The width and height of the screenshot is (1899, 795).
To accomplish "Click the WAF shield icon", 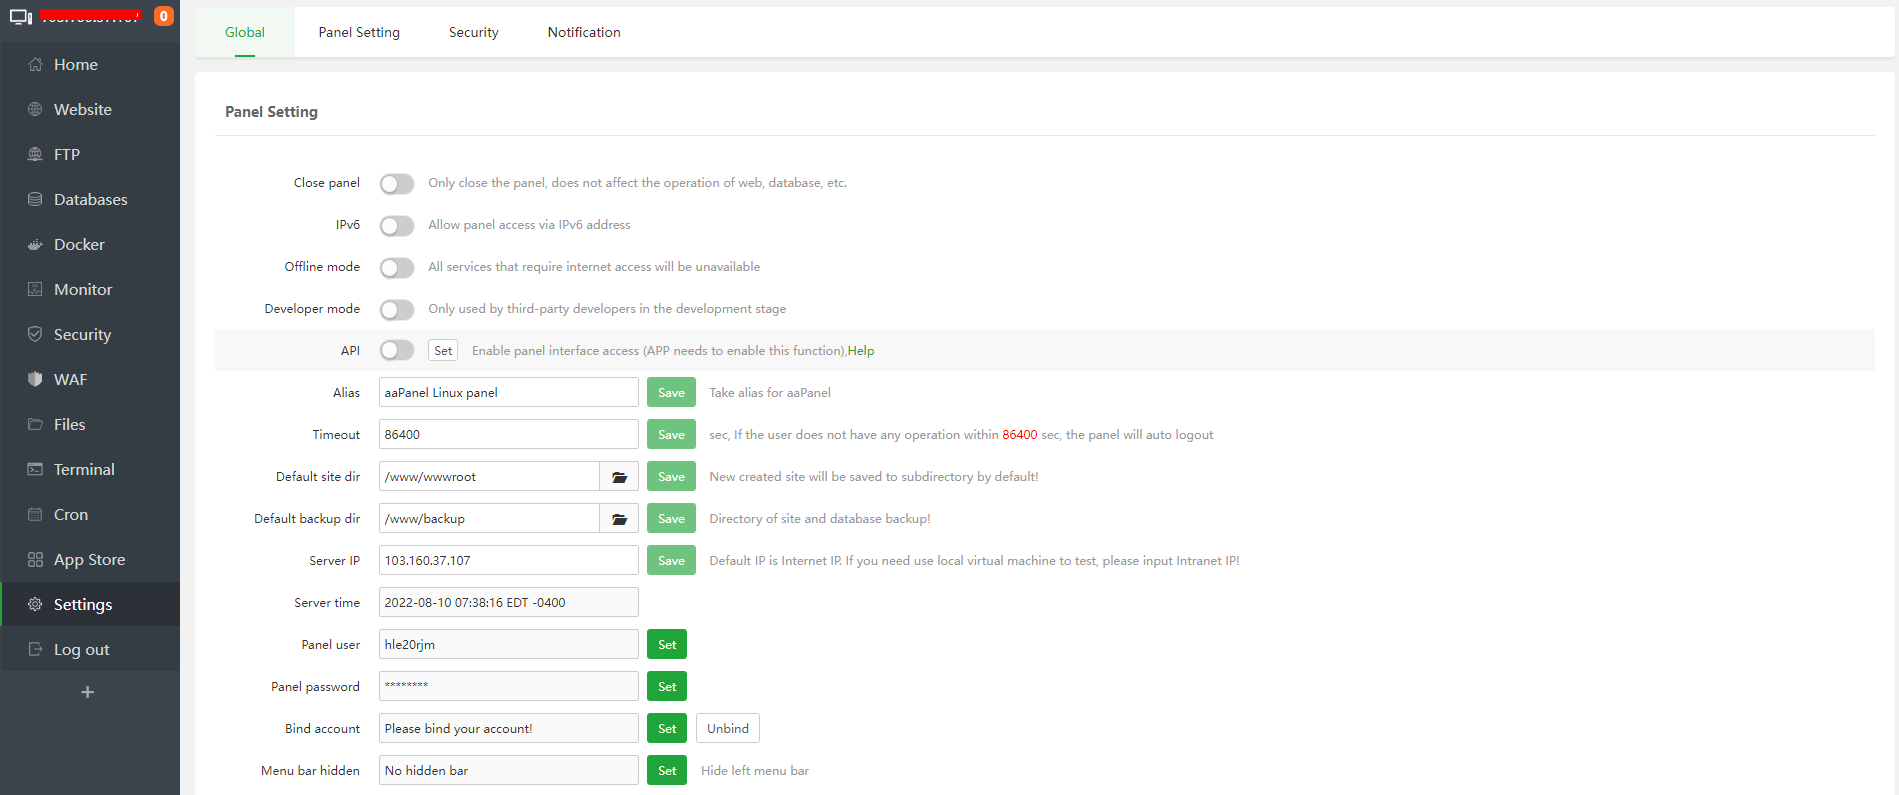I will click(35, 380).
